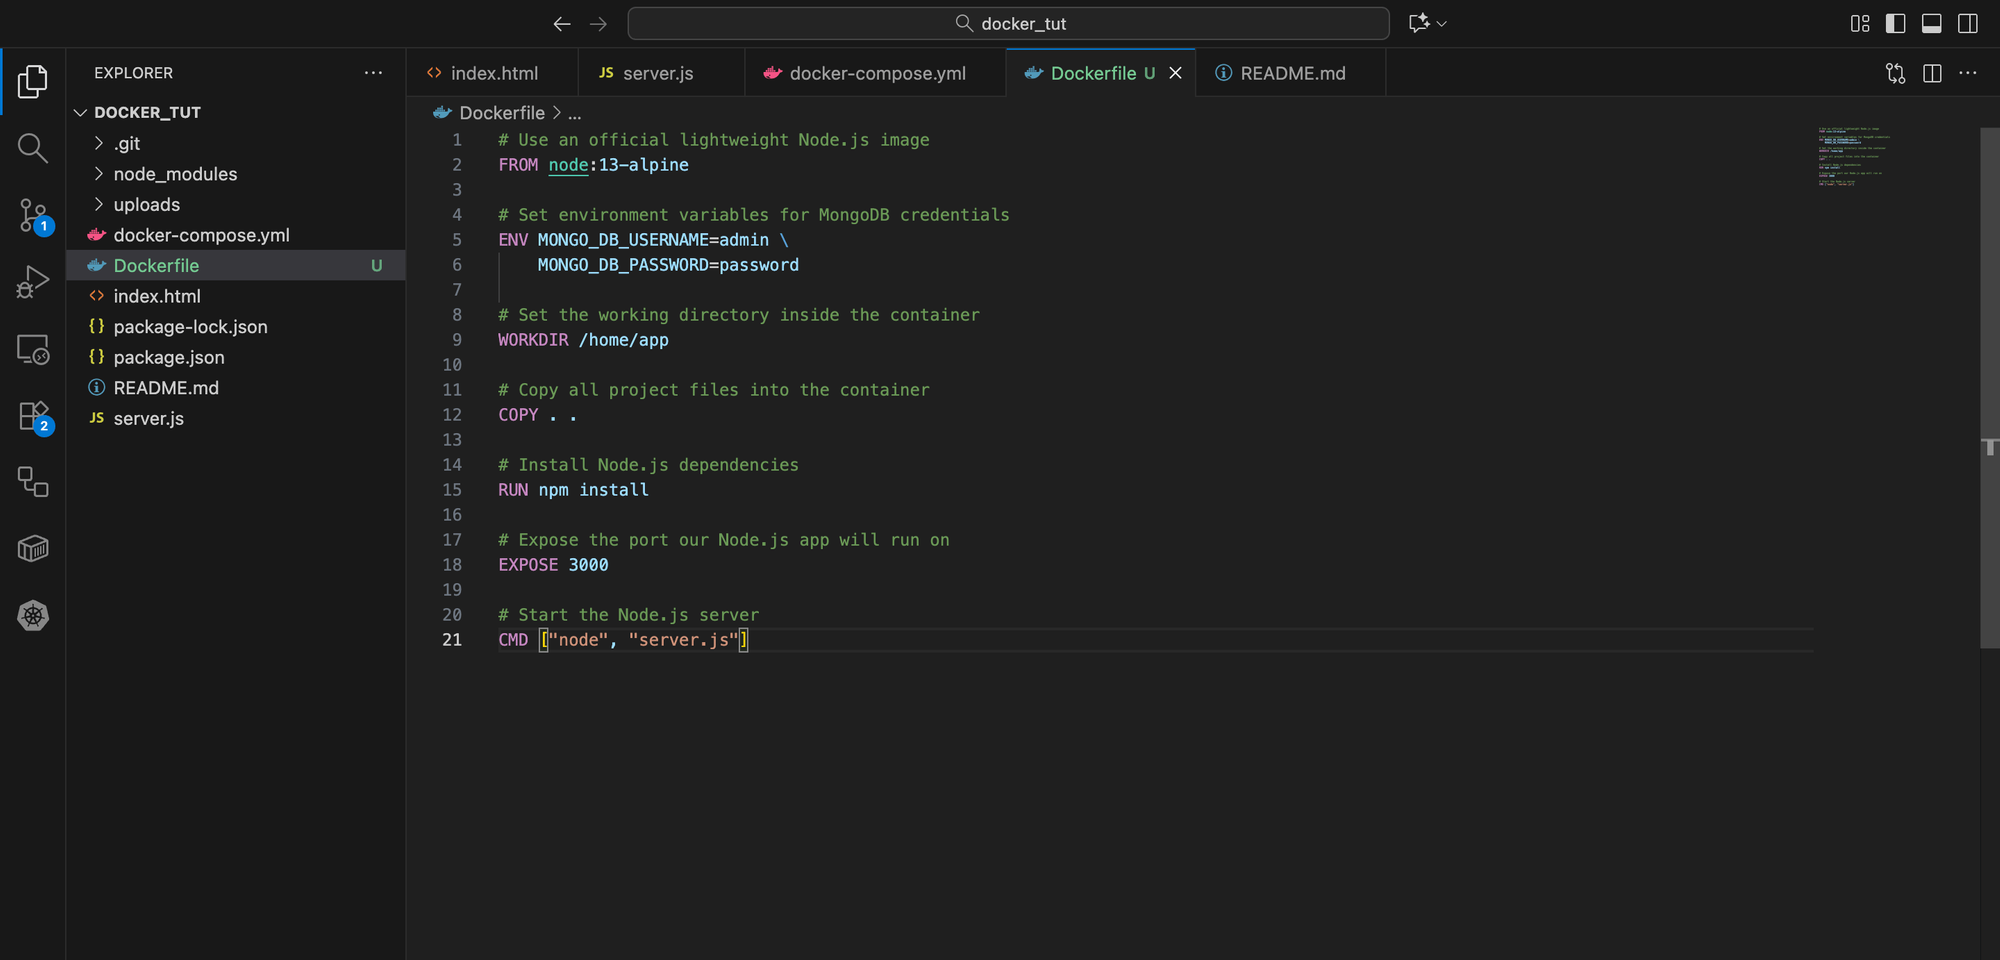Click the Go Back arrow button
2000x960 pixels.
[x=562, y=23]
